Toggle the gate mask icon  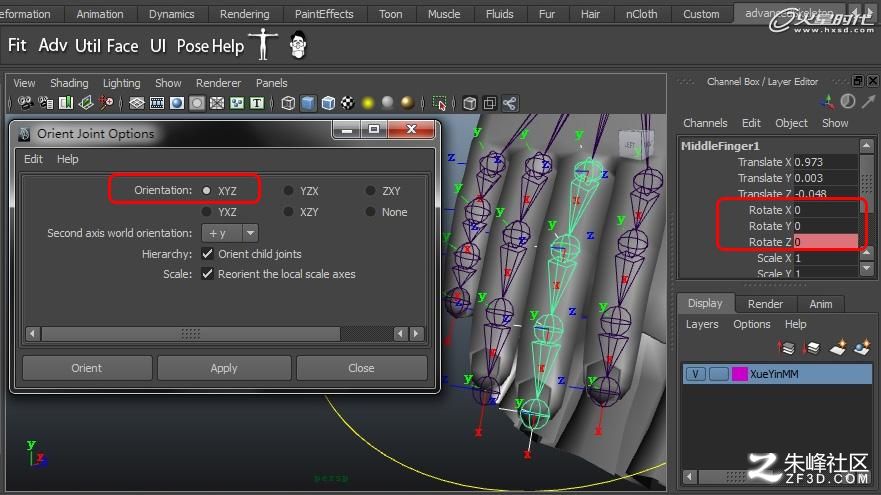[197, 103]
